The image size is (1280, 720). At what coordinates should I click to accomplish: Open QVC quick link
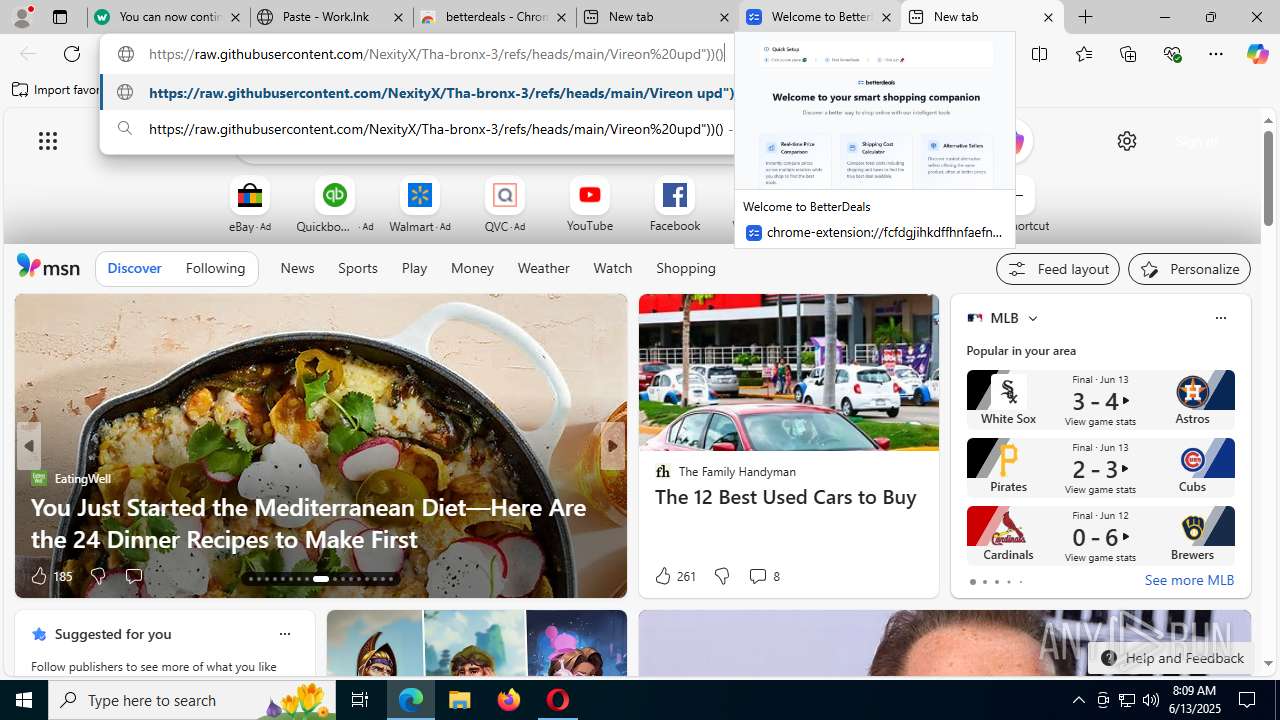505,205
